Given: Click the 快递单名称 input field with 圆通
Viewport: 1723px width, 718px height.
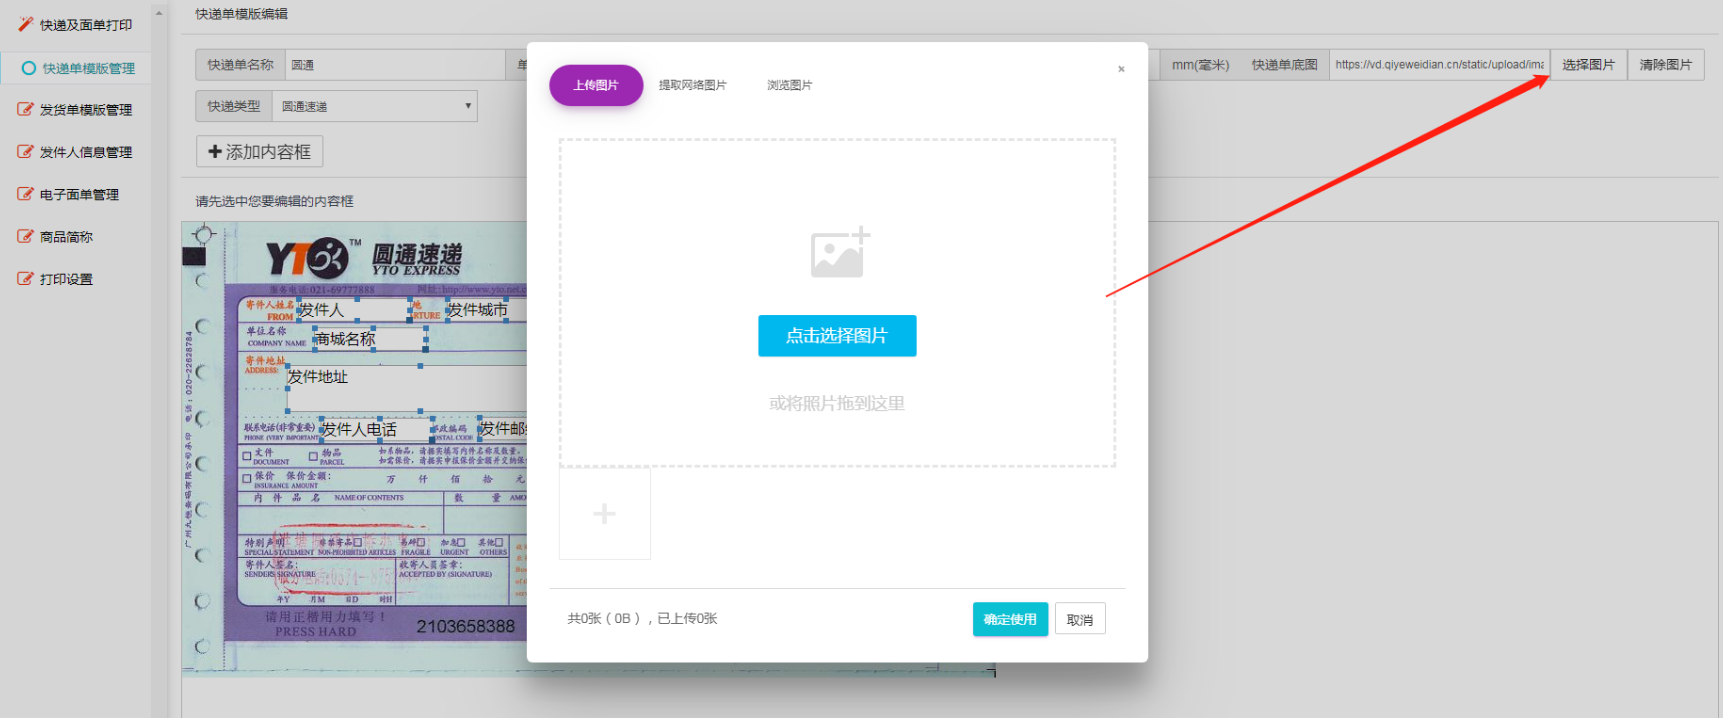Looking at the screenshot, I should pyautogui.click(x=395, y=65).
